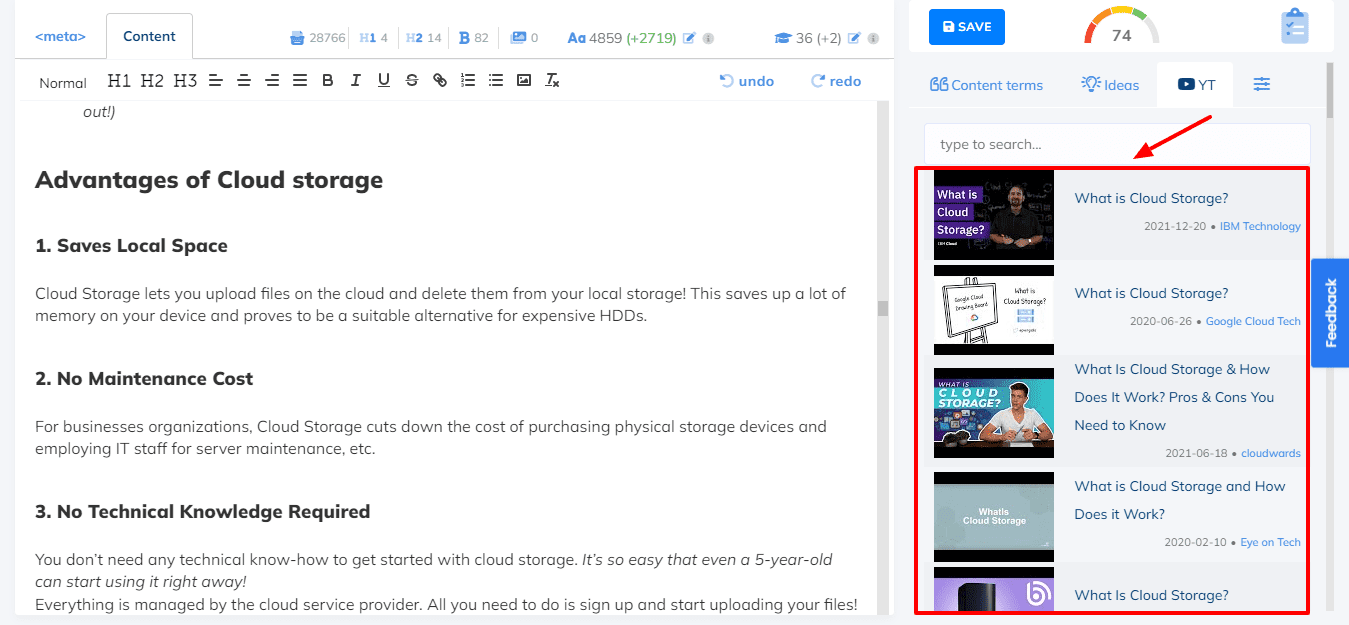Click the right panel scrollbar
Viewport: 1349px width, 625px height.
[x=1330, y=90]
